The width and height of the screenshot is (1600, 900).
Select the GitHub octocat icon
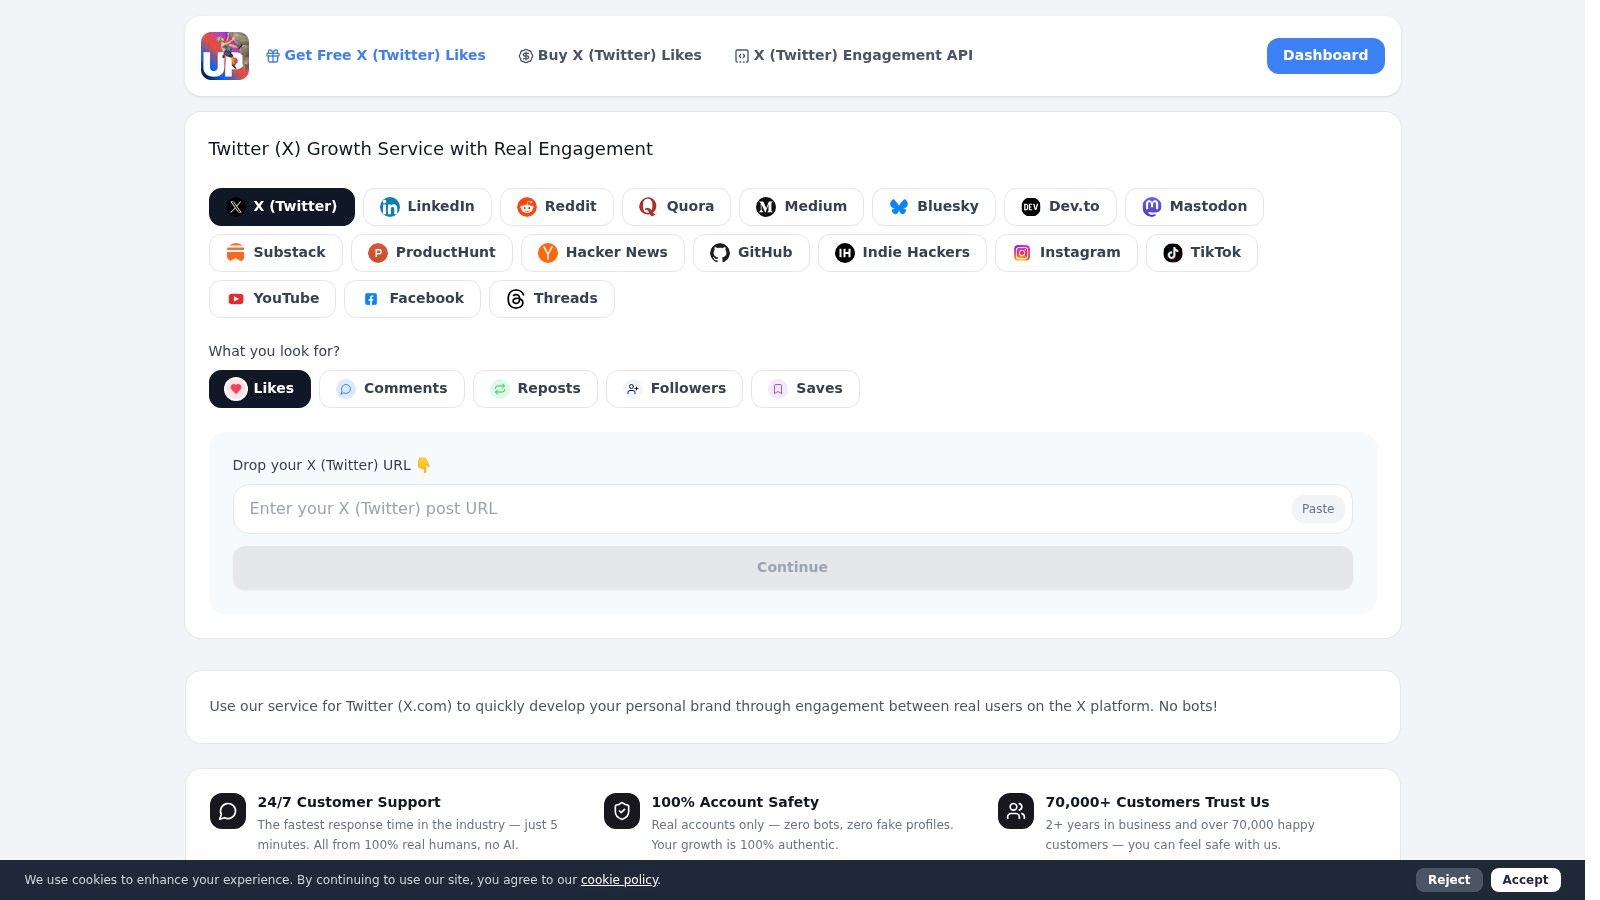point(720,253)
